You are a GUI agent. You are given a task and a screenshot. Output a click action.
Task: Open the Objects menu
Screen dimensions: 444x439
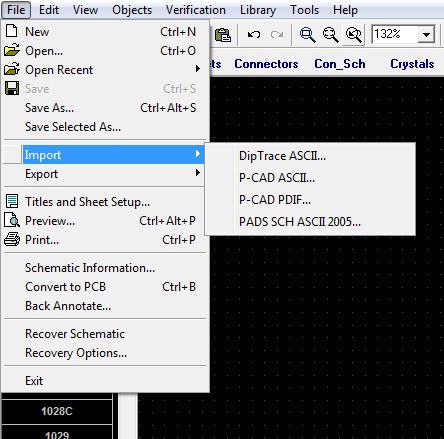point(132,10)
